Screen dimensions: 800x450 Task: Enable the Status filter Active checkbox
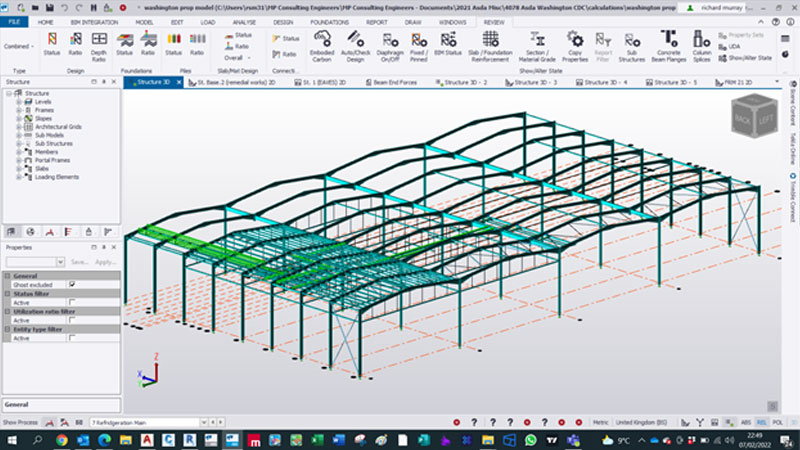click(x=72, y=302)
